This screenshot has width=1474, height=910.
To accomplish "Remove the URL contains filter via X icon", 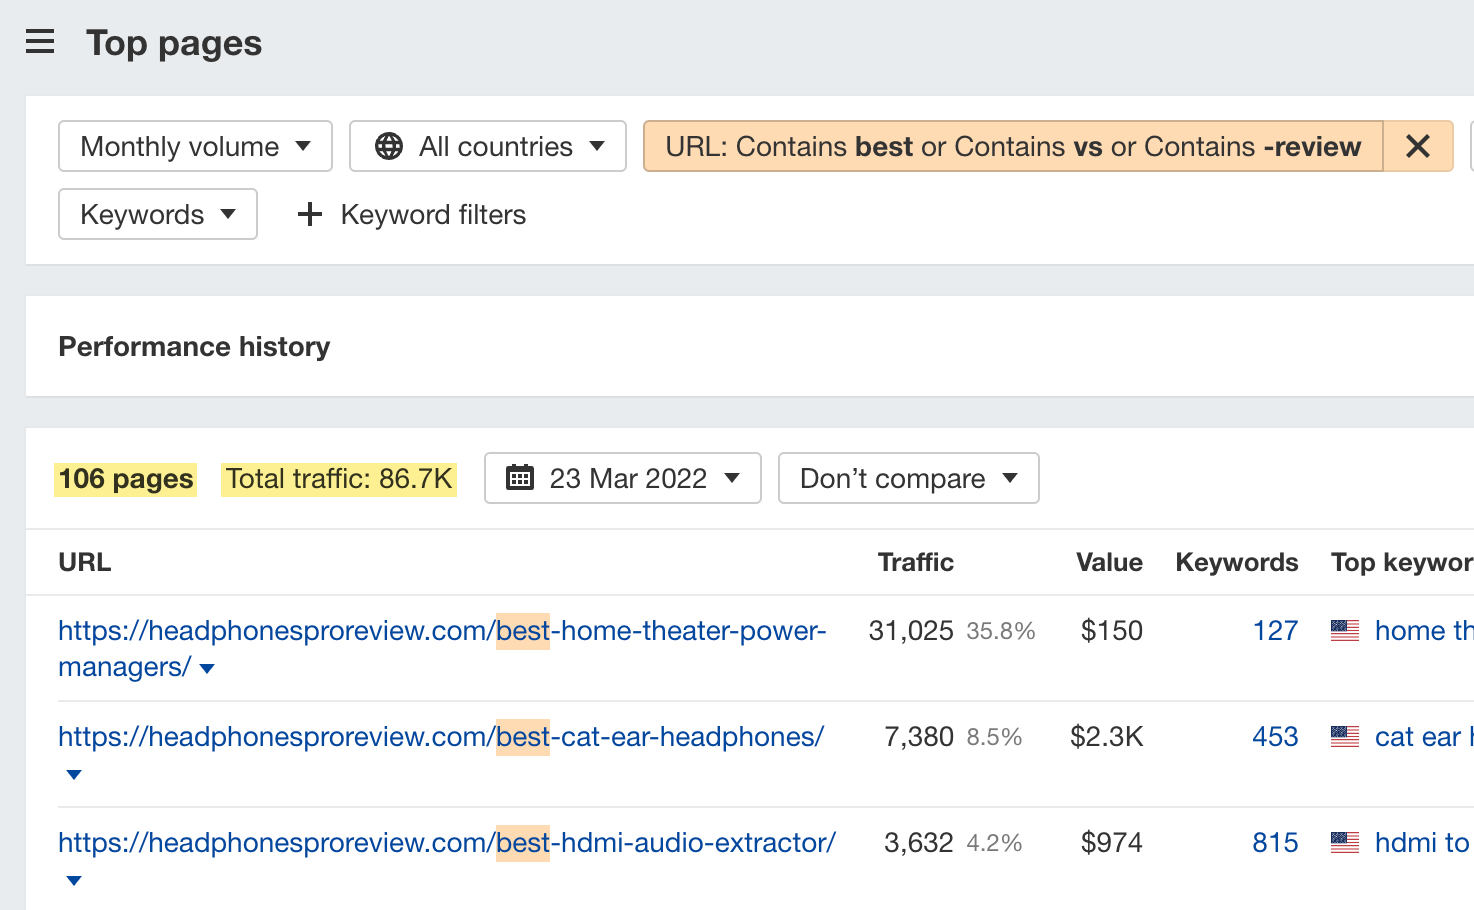I will (1417, 146).
